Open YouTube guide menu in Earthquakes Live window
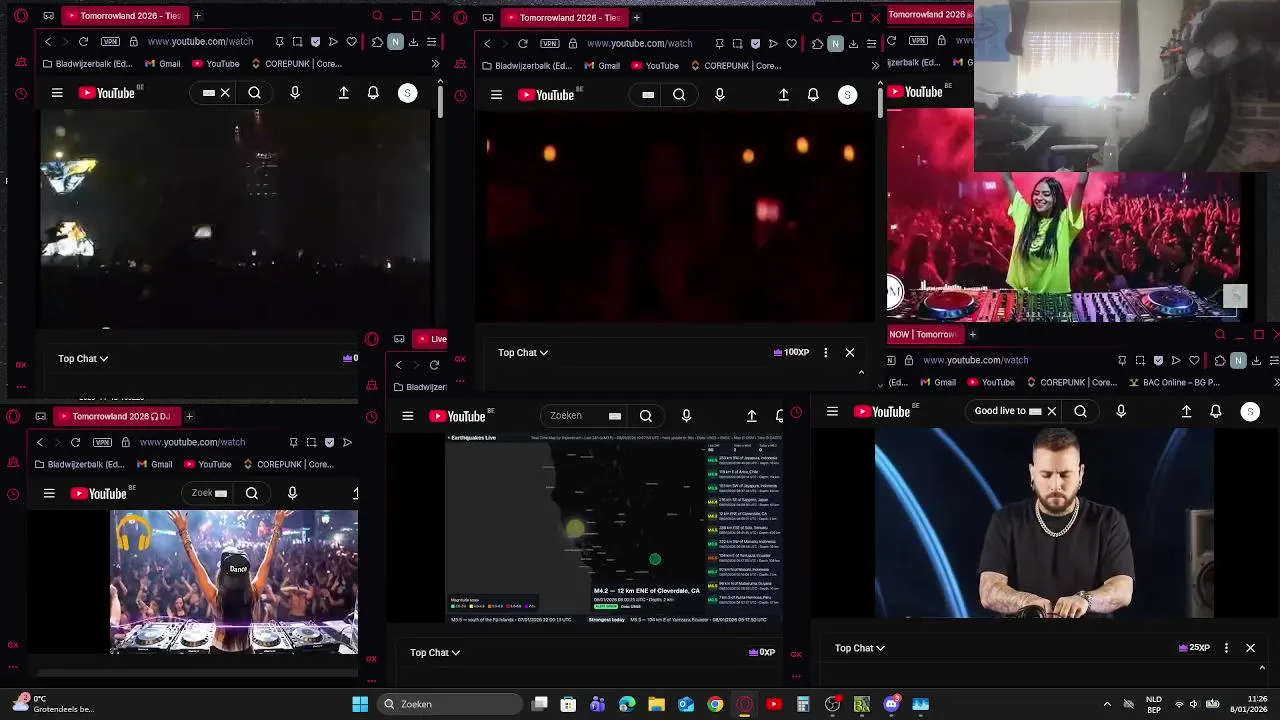The width and height of the screenshot is (1280, 720). (x=408, y=416)
